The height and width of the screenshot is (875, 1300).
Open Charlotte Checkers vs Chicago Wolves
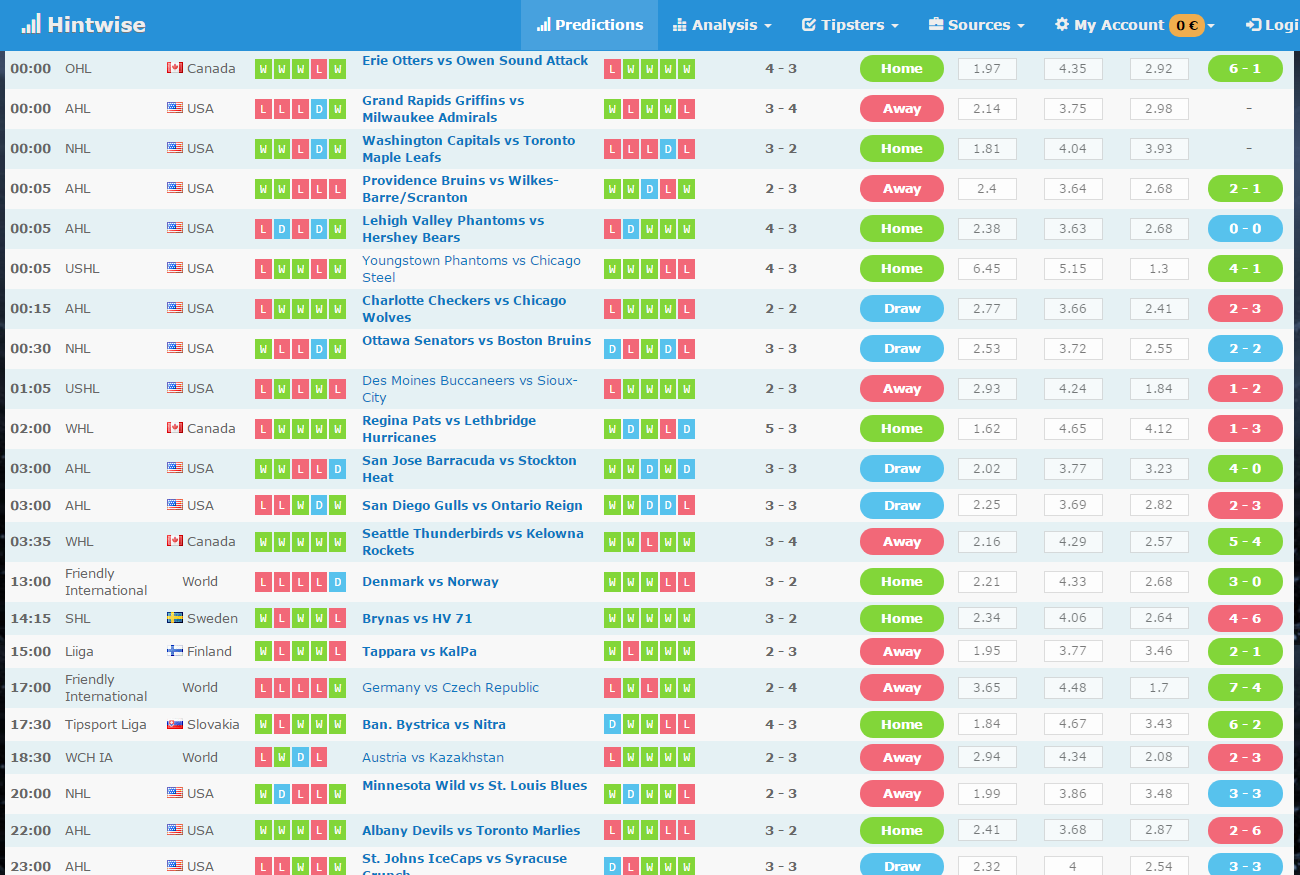click(464, 309)
